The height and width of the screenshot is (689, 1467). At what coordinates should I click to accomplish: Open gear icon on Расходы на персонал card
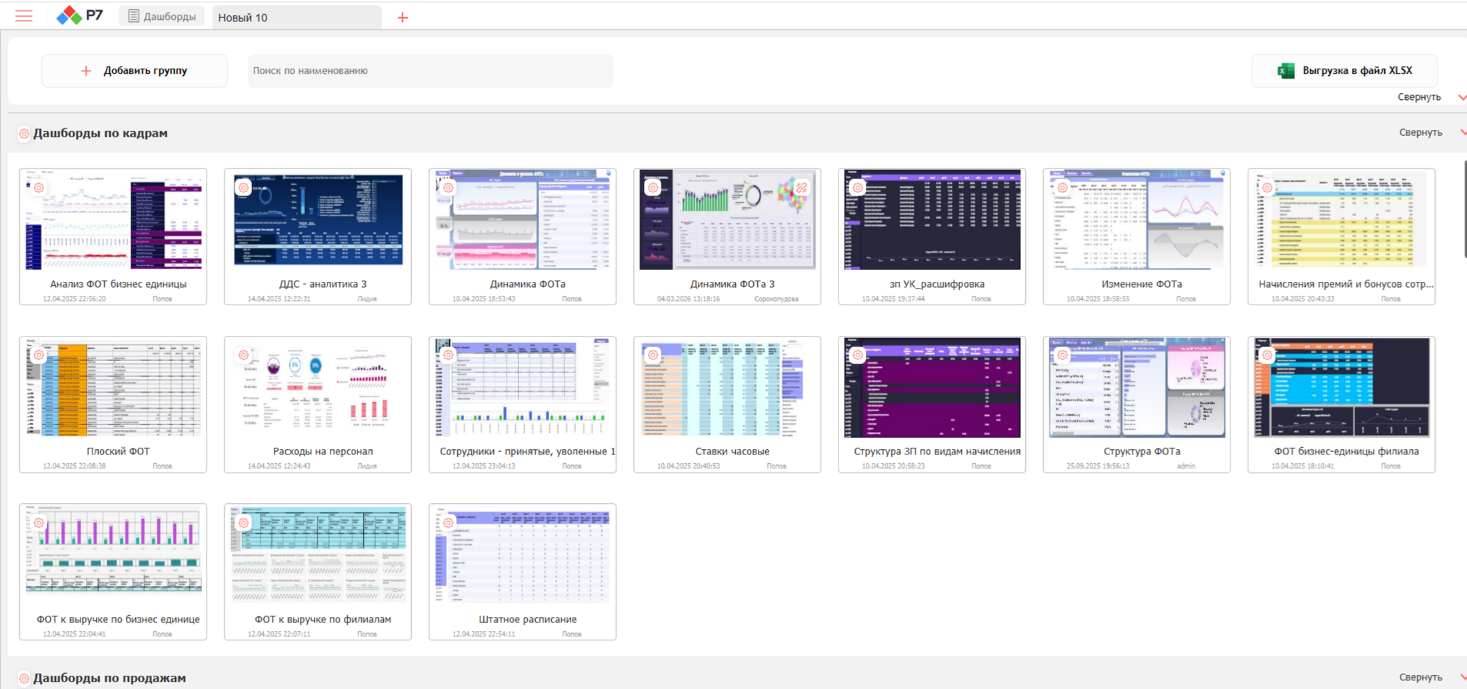(x=243, y=355)
